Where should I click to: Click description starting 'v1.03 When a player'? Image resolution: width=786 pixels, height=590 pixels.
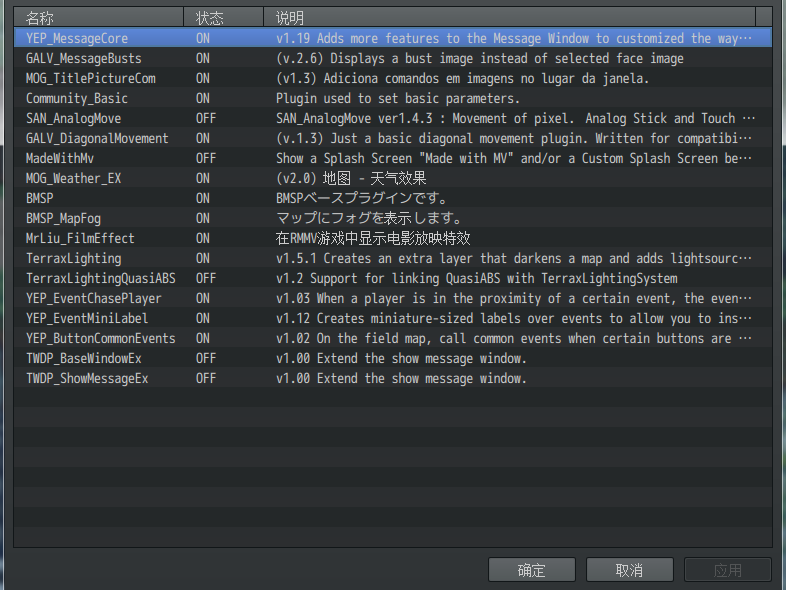514,298
